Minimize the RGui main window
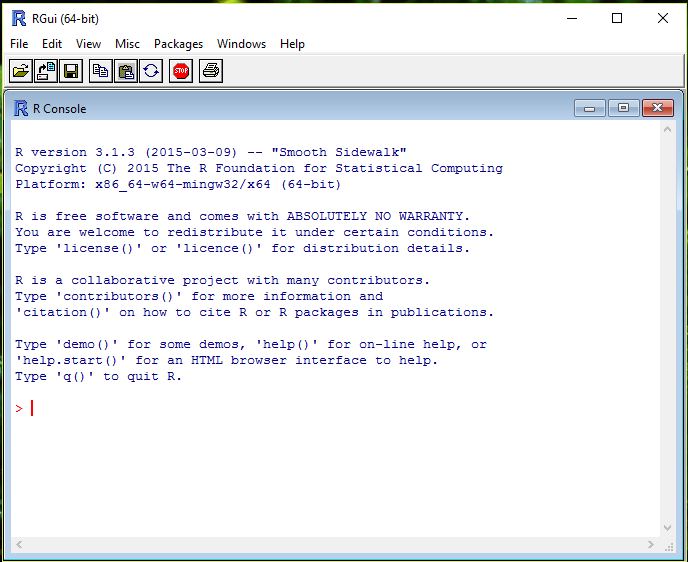Screen dimensions: 688x562 pyautogui.click(x=572, y=18)
